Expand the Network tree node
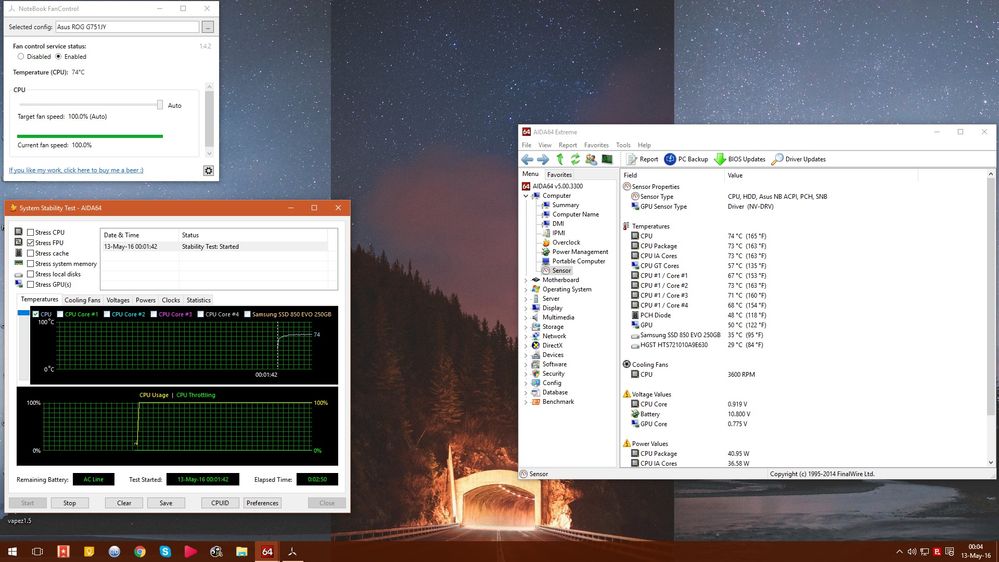Viewport: 999px width, 562px height. click(x=526, y=336)
